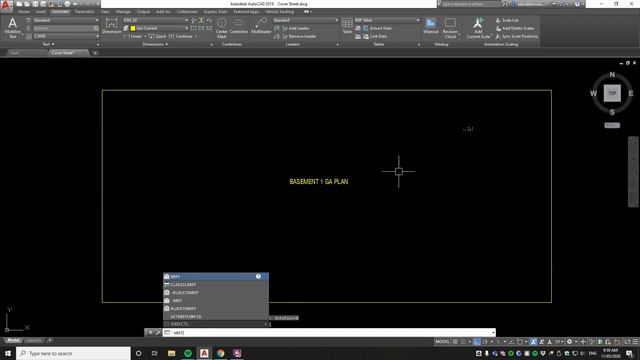Click the N compass direction on ViewCube
This screenshot has height=360, width=640.
click(x=612, y=74)
